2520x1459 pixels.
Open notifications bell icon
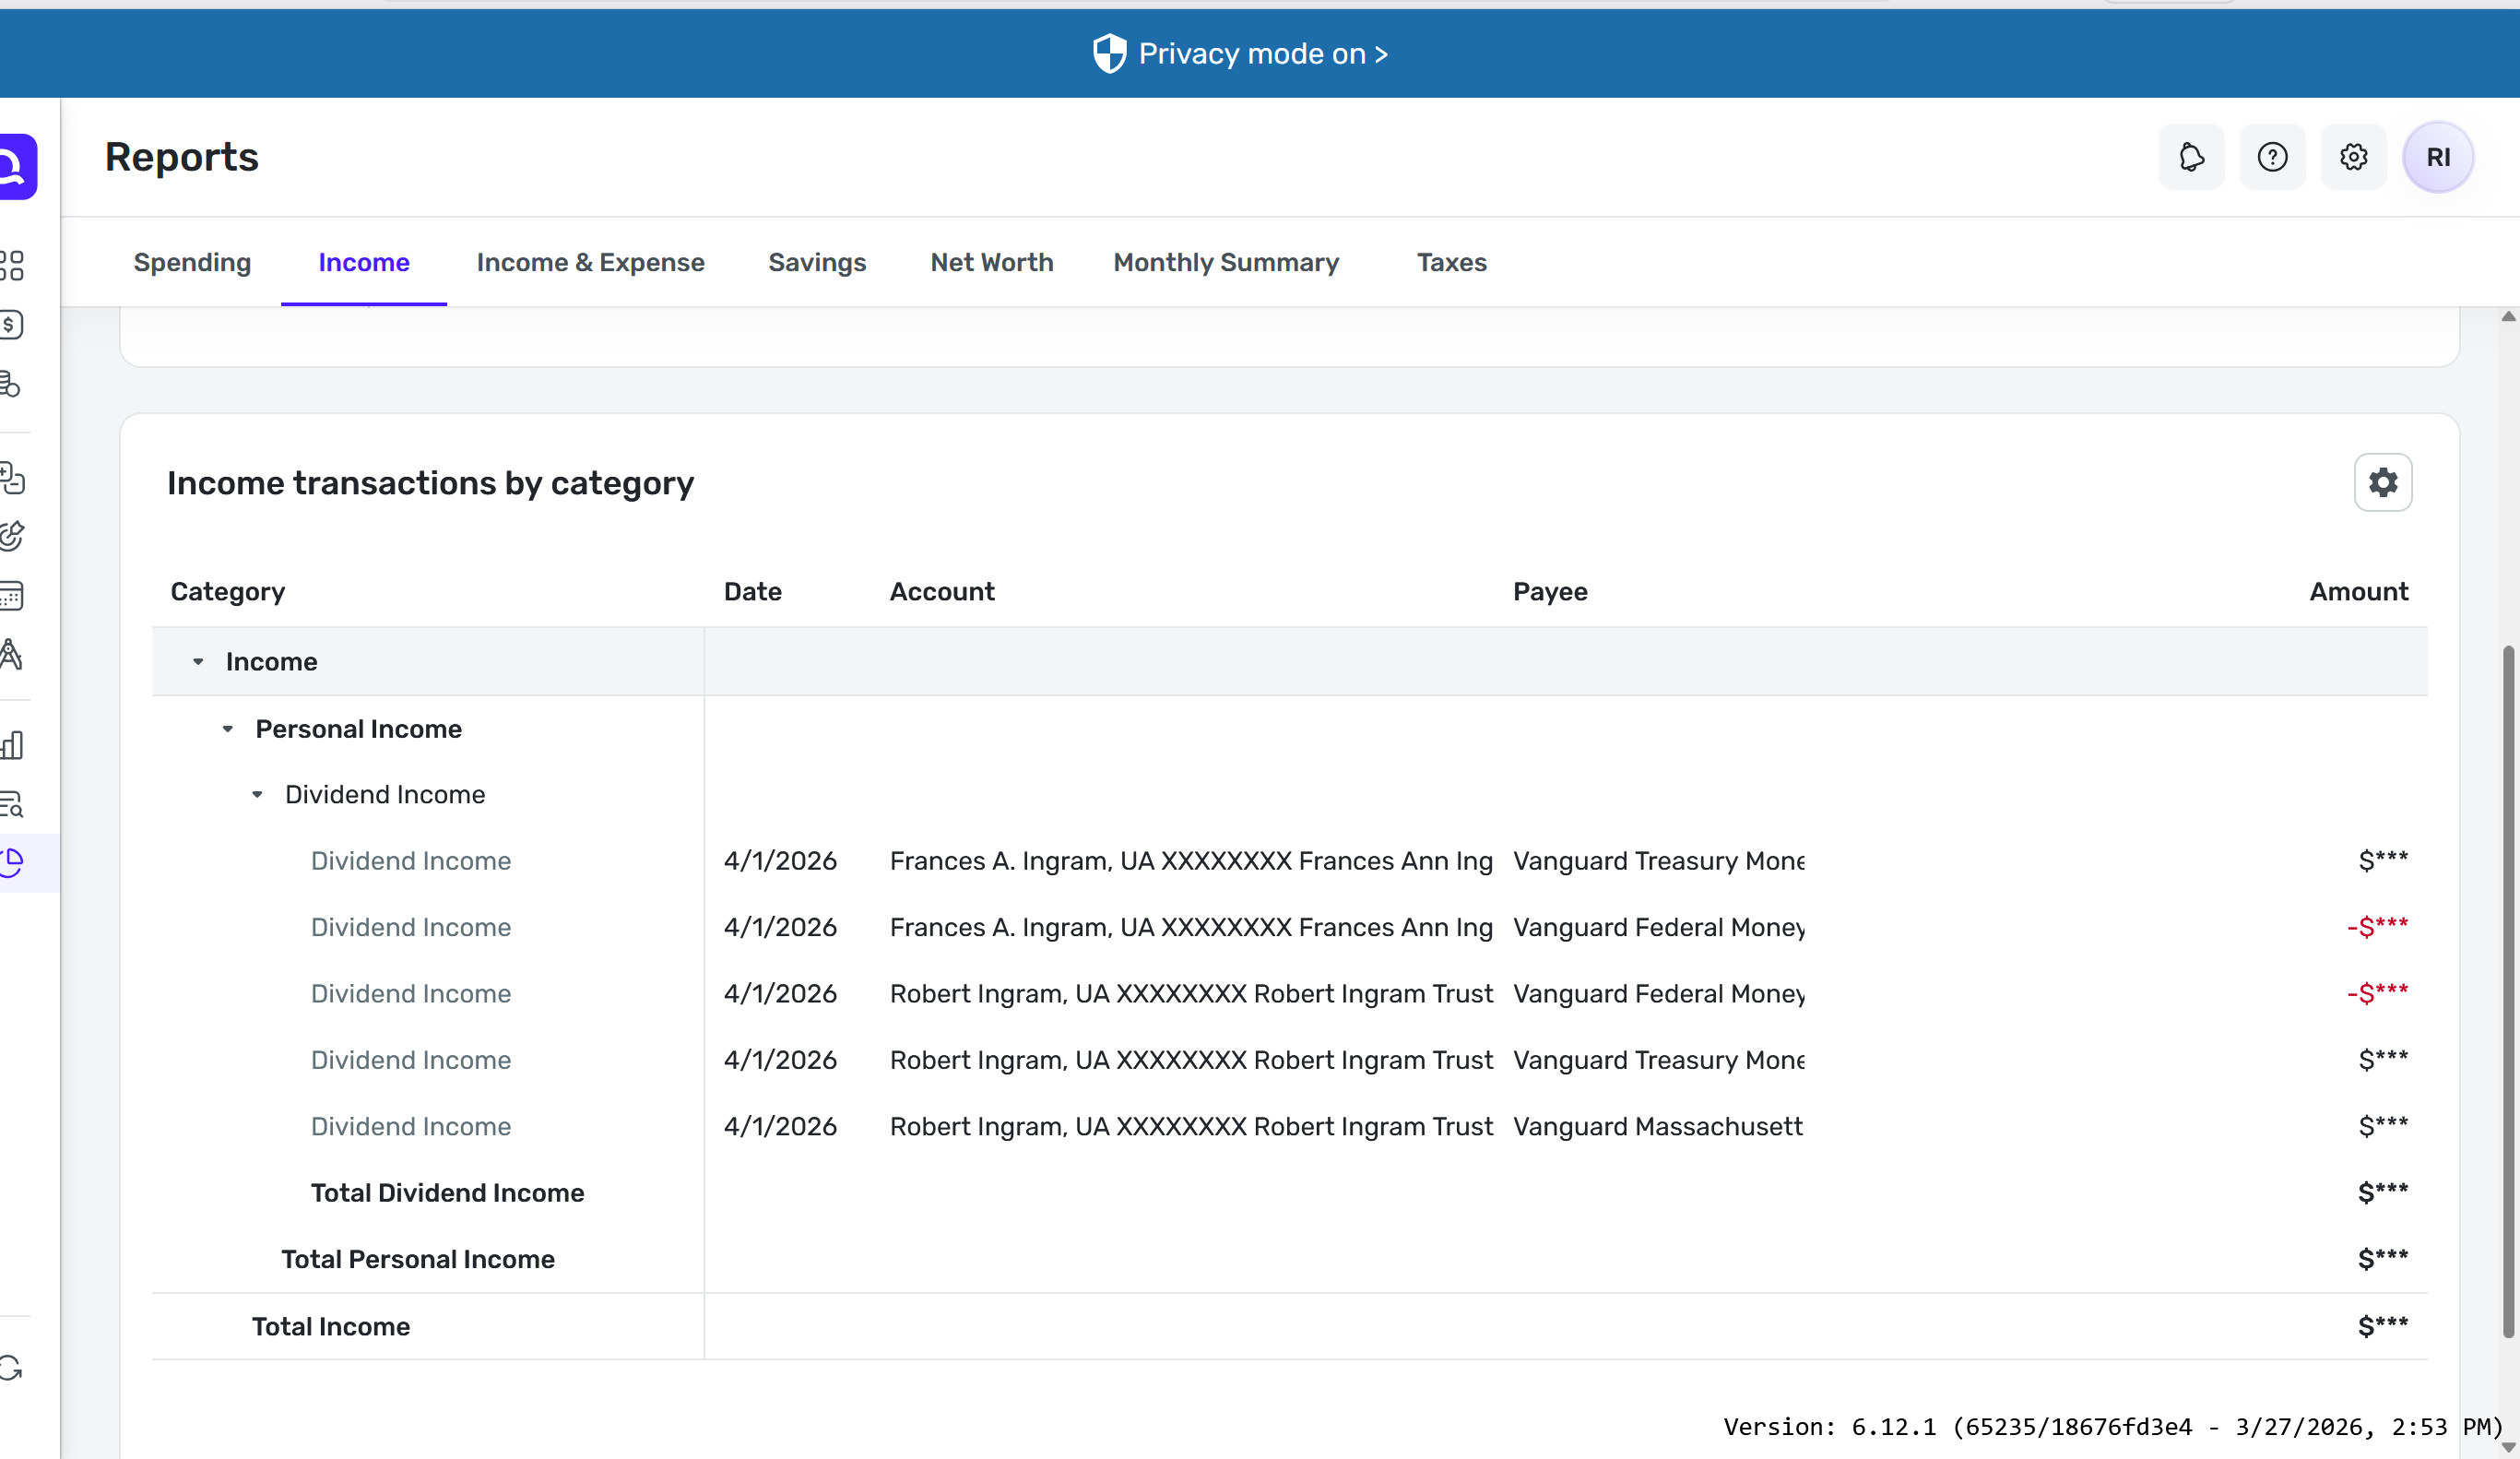(x=2190, y=157)
